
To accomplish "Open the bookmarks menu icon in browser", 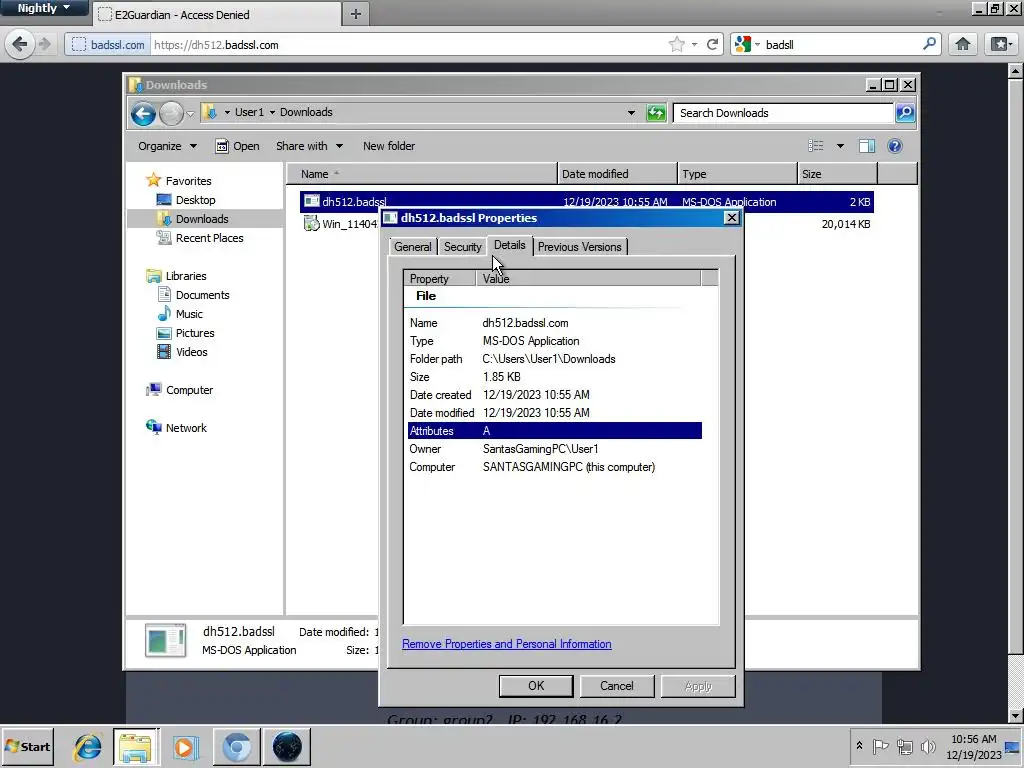I will coord(1001,44).
